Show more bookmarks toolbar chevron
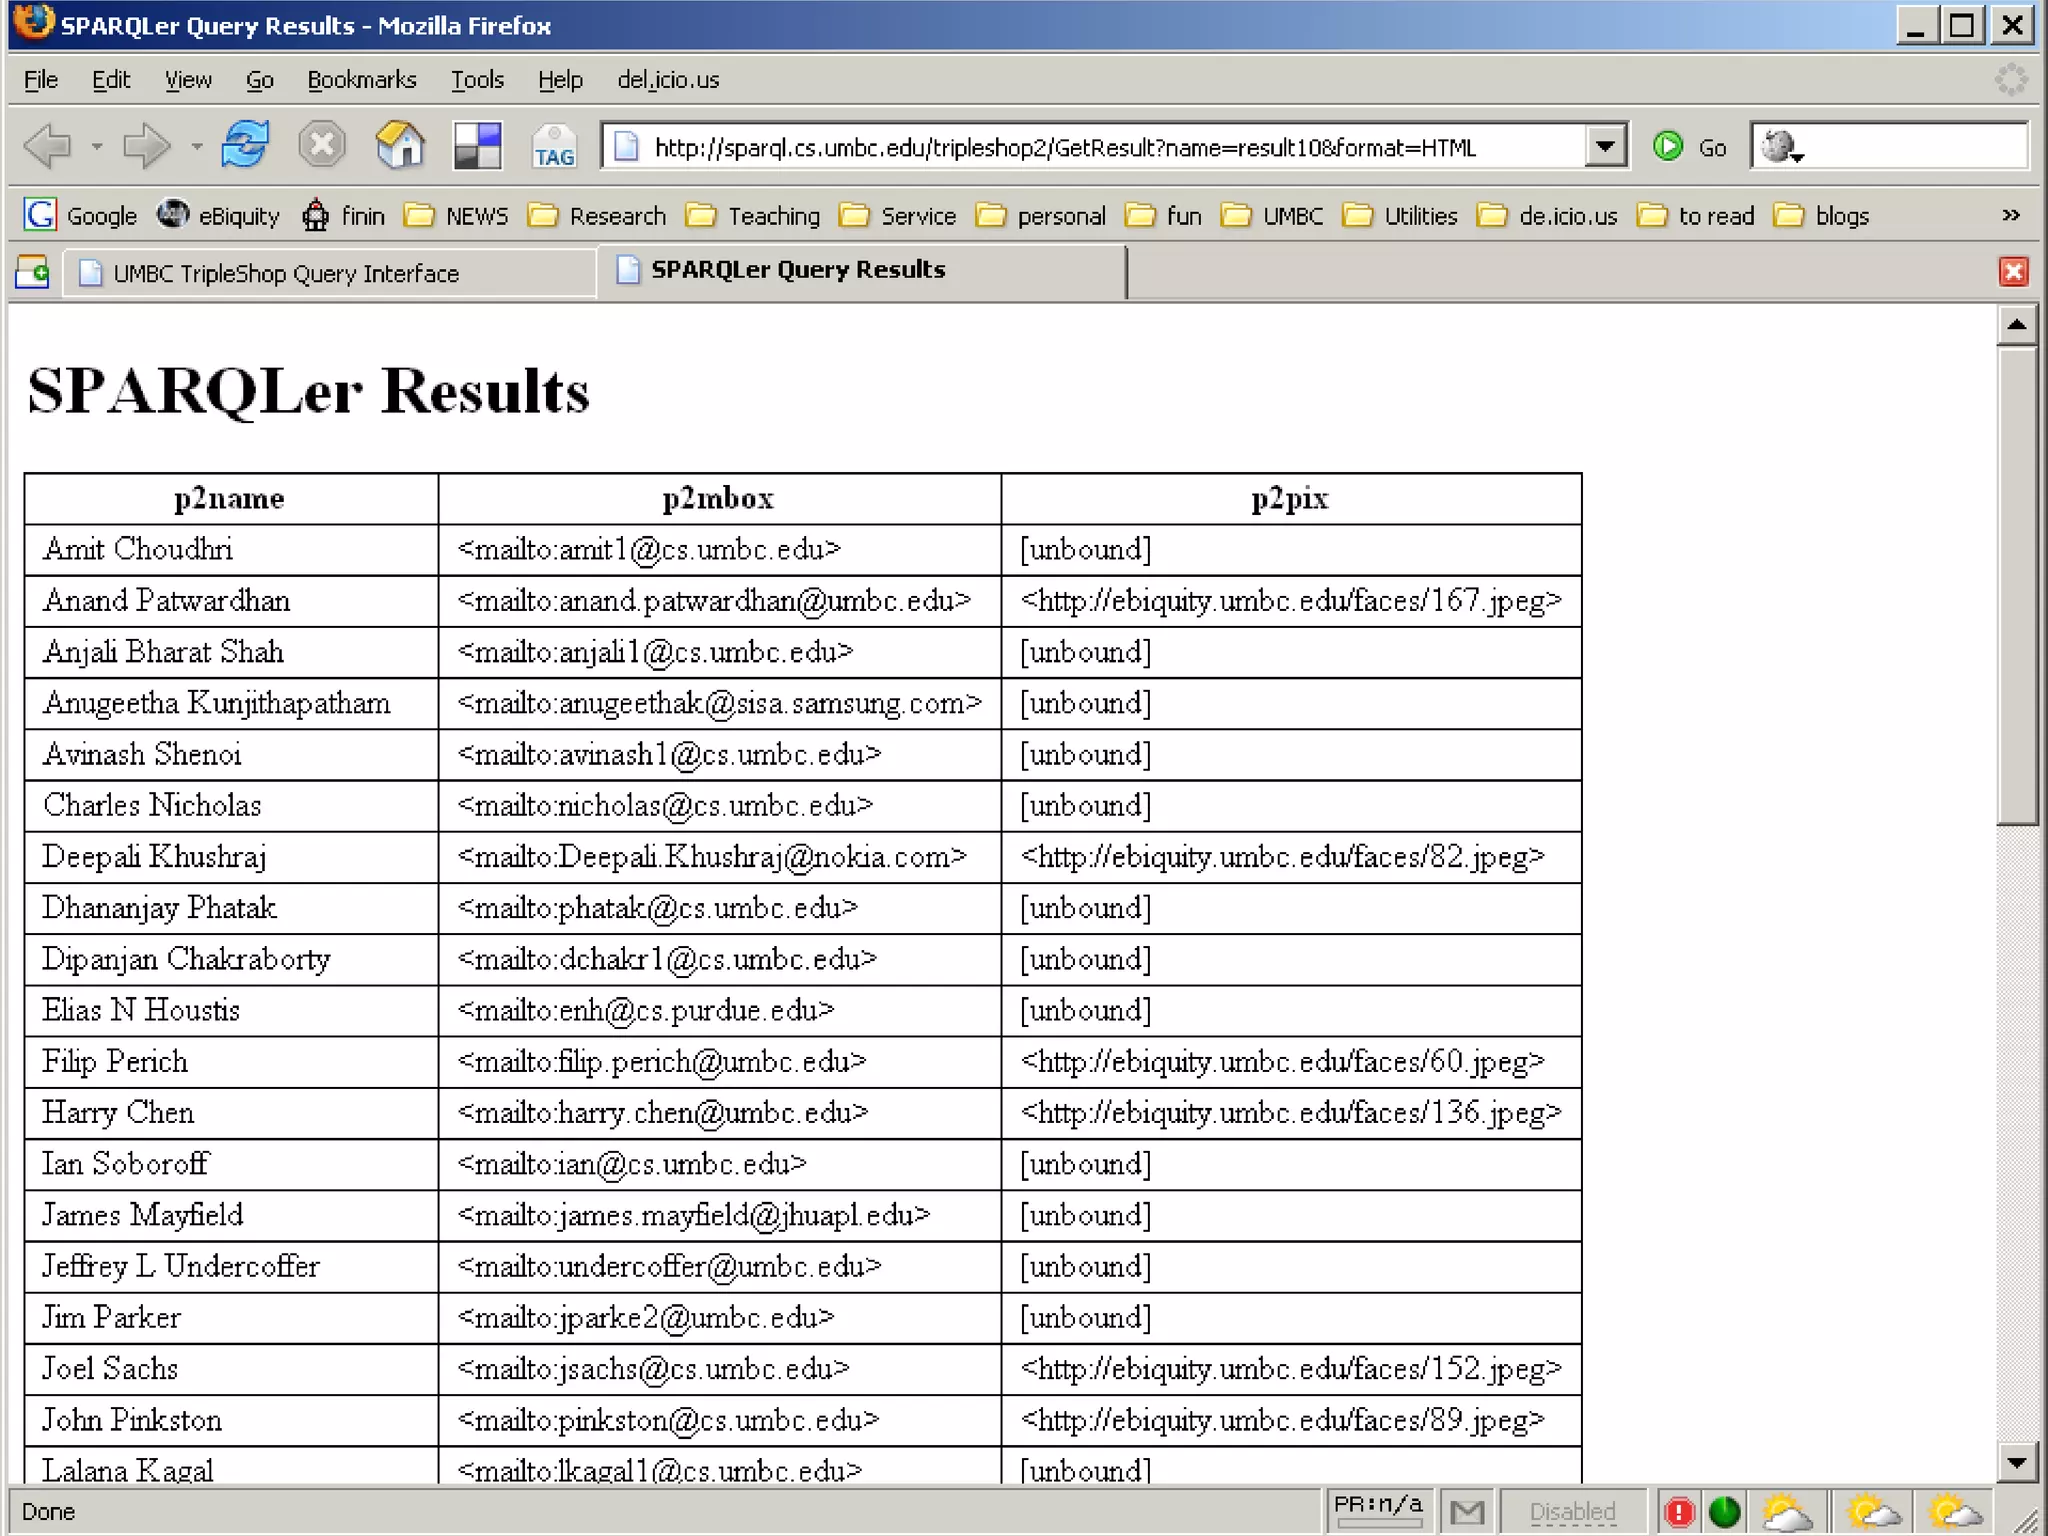The height and width of the screenshot is (1536, 2048). [2011, 215]
